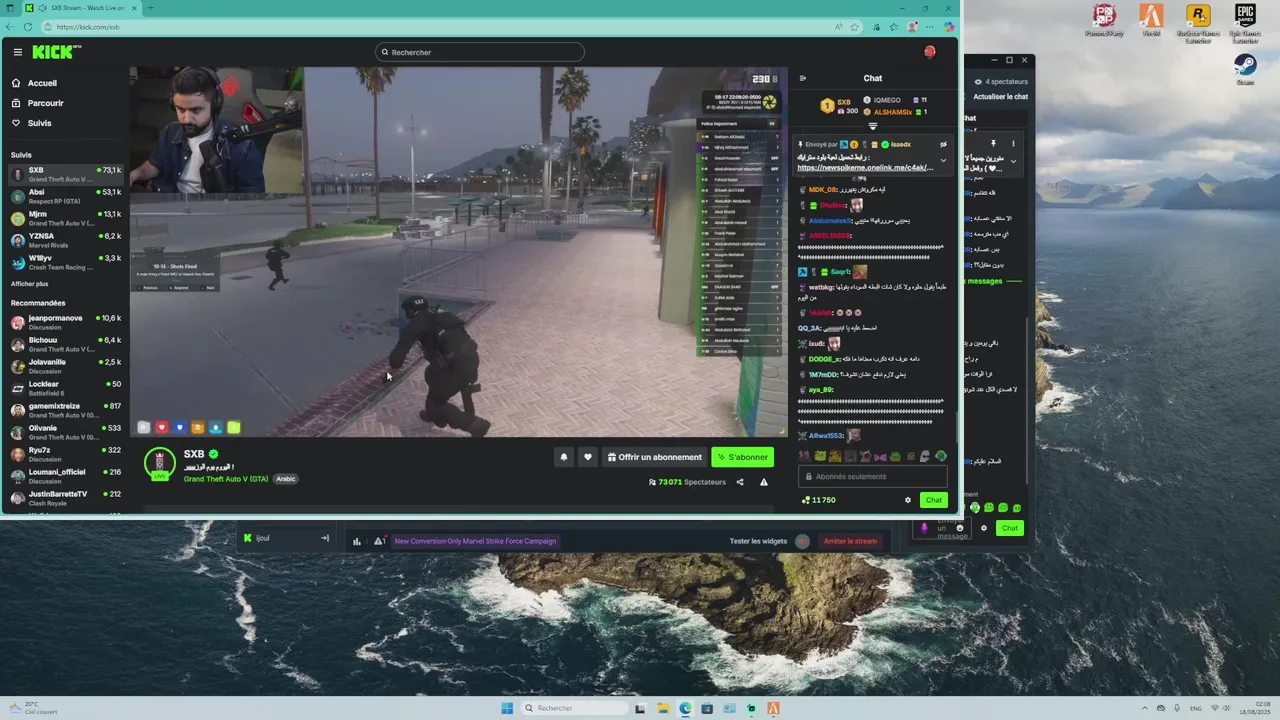The width and height of the screenshot is (1280, 720).
Task: Open three-dot menu in popout chat
Action: tap(1013, 144)
